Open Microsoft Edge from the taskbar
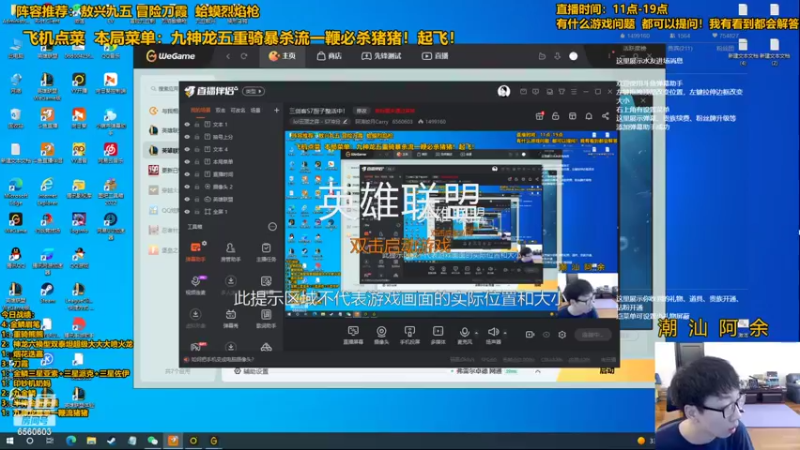 point(71,441)
